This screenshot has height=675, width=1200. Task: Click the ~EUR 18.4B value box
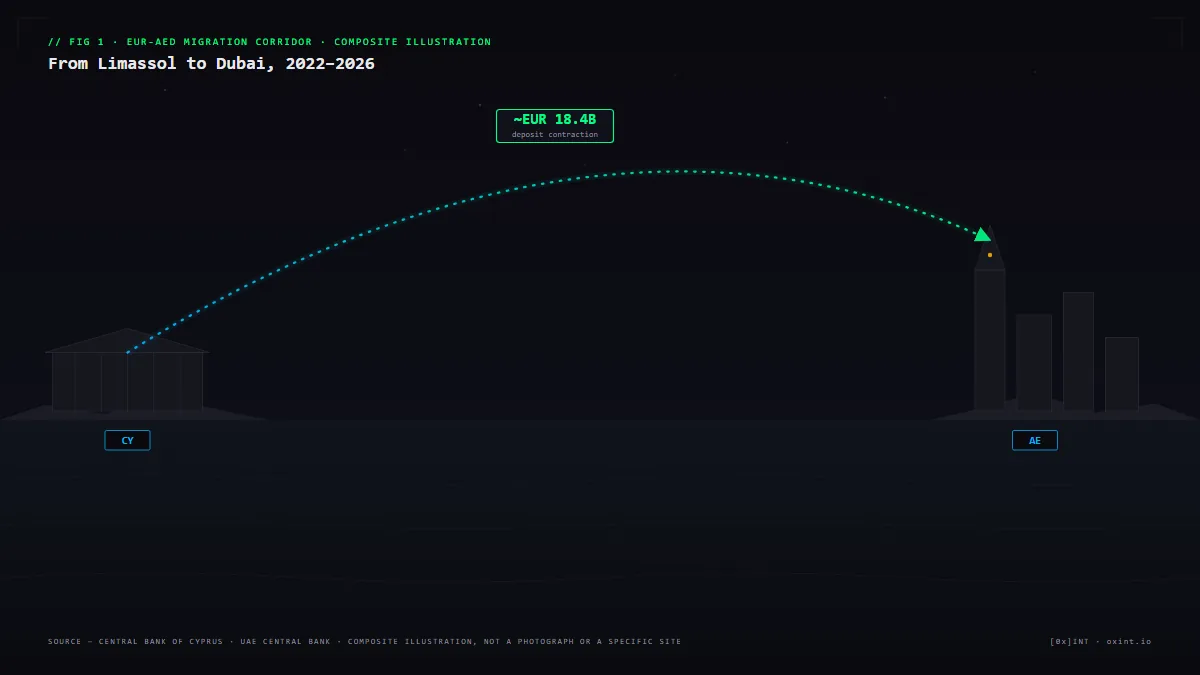(555, 126)
